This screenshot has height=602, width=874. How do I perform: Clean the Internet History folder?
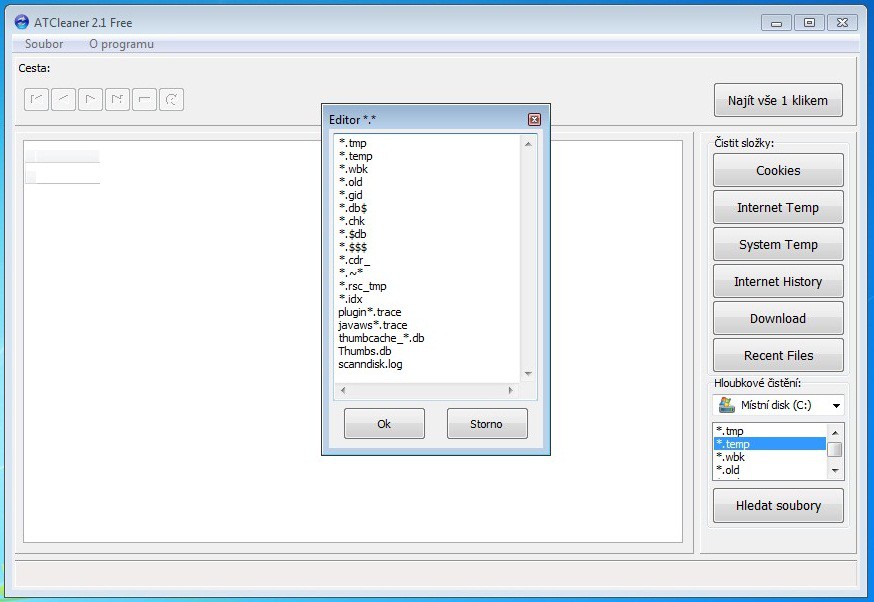click(x=778, y=281)
